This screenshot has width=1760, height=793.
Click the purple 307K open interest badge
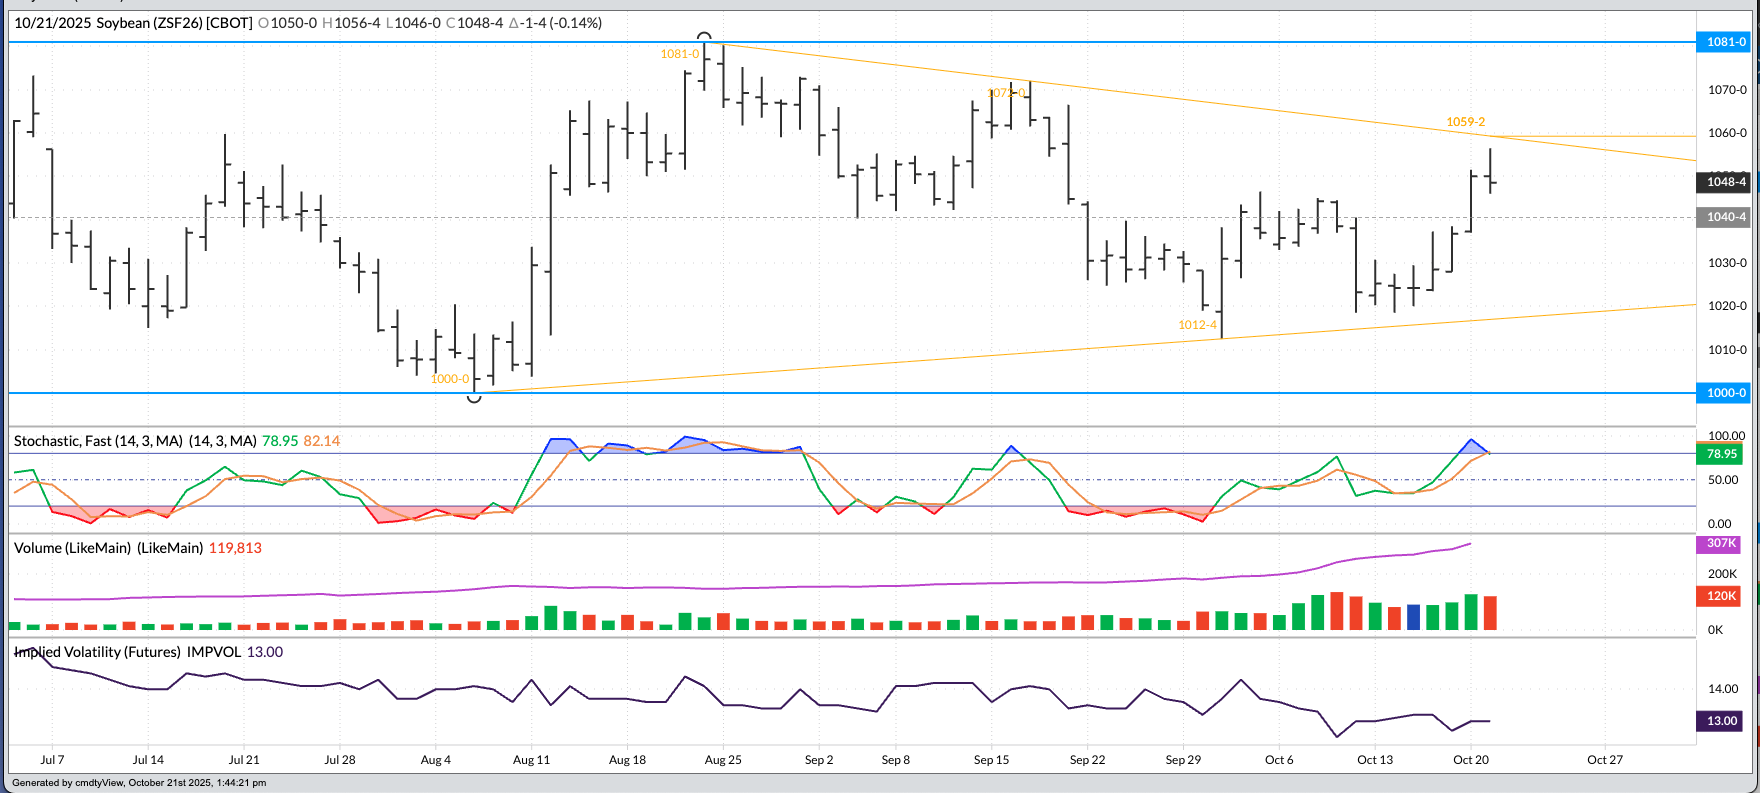(x=1720, y=544)
